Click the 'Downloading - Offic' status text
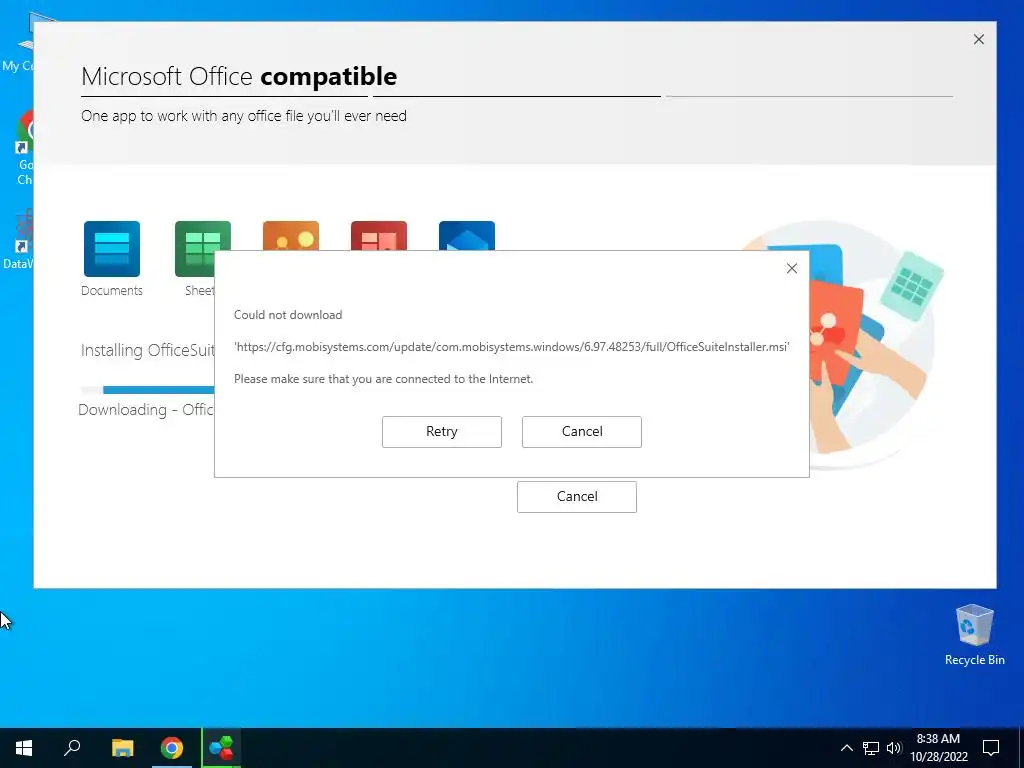1024x768 pixels. coord(146,409)
